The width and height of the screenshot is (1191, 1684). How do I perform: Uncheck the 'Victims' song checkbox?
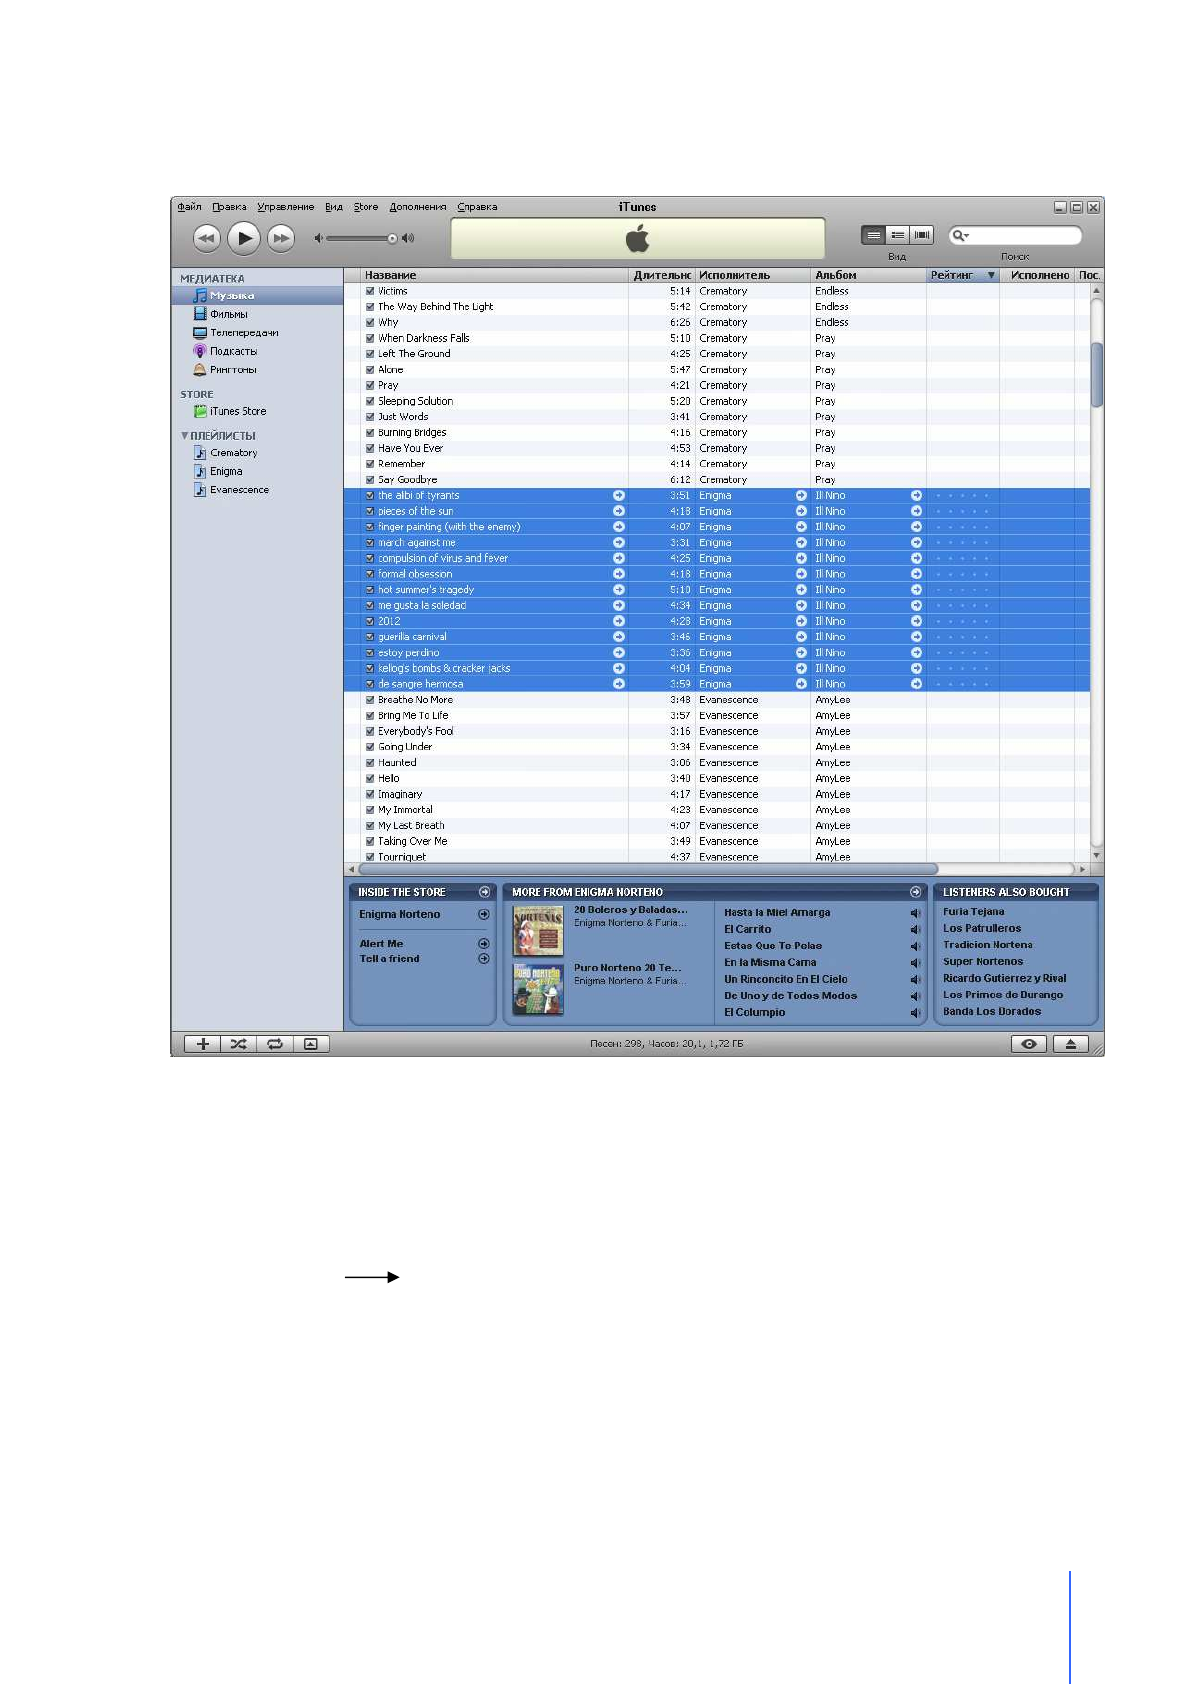370,291
